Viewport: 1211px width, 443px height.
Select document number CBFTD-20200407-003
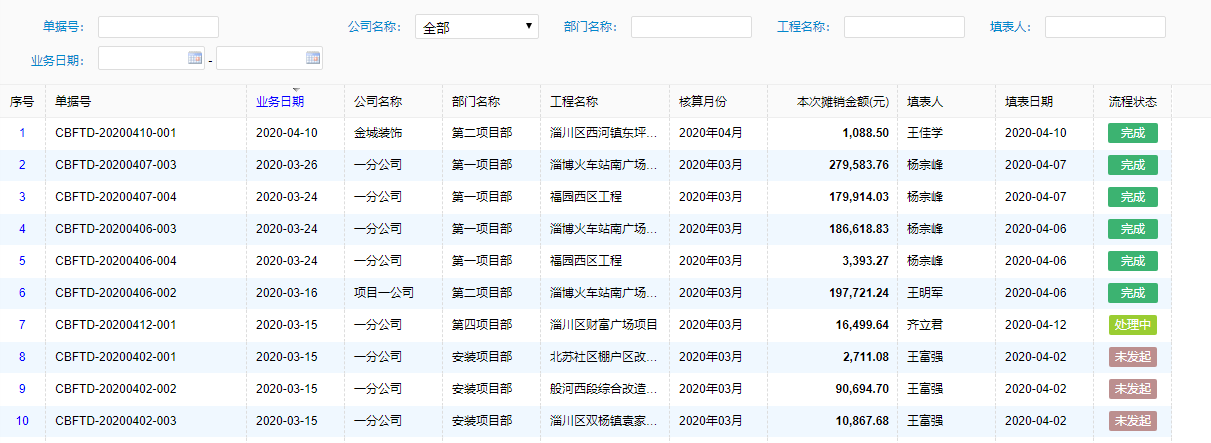coord(116,165)
